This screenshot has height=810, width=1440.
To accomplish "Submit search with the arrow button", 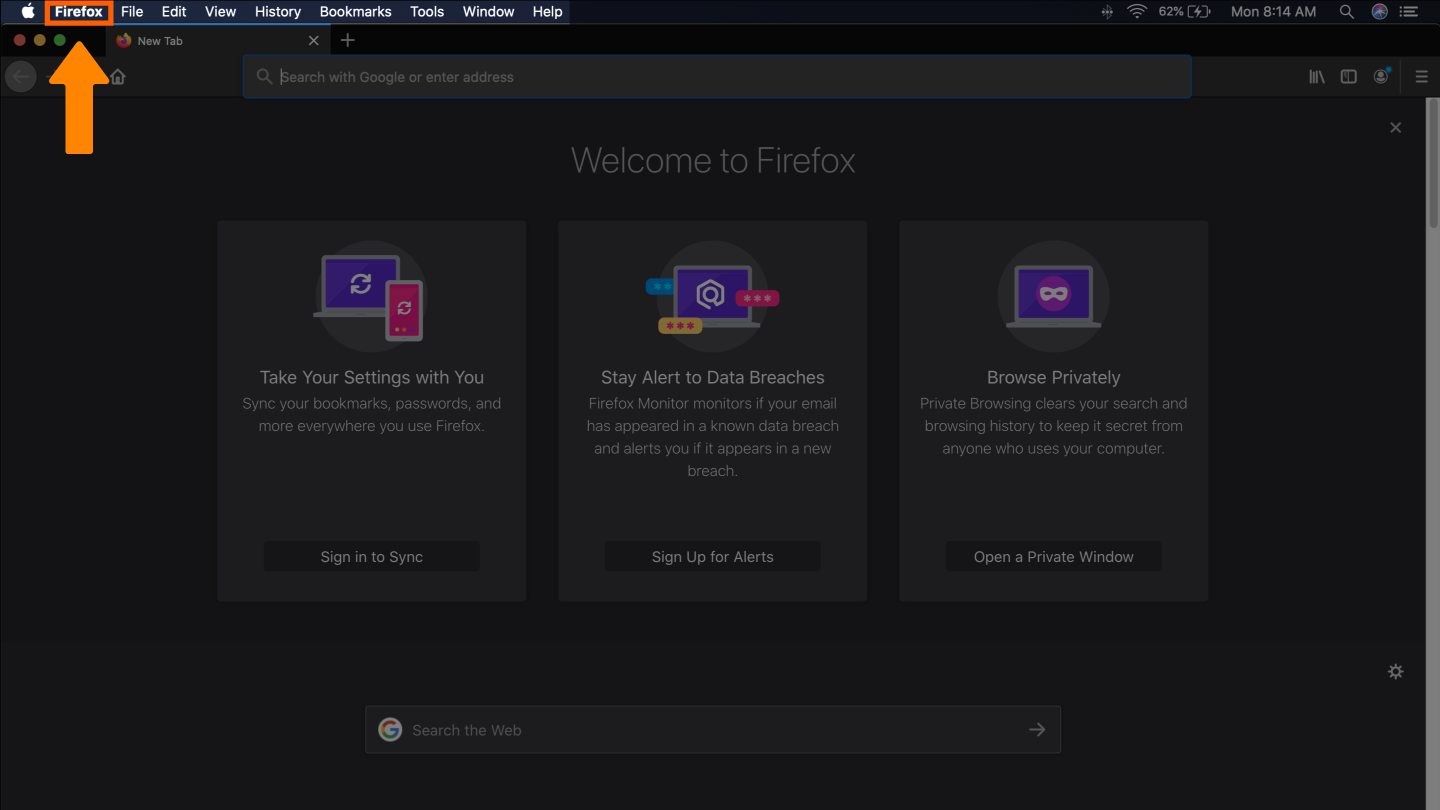I will [x=1037, y=730].
